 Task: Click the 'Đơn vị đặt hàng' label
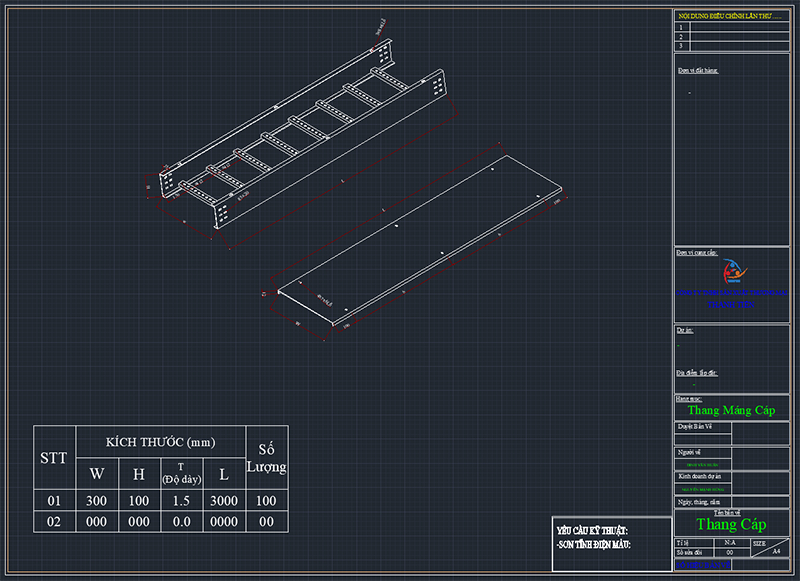pyautogui.click(x=698, y=70)
